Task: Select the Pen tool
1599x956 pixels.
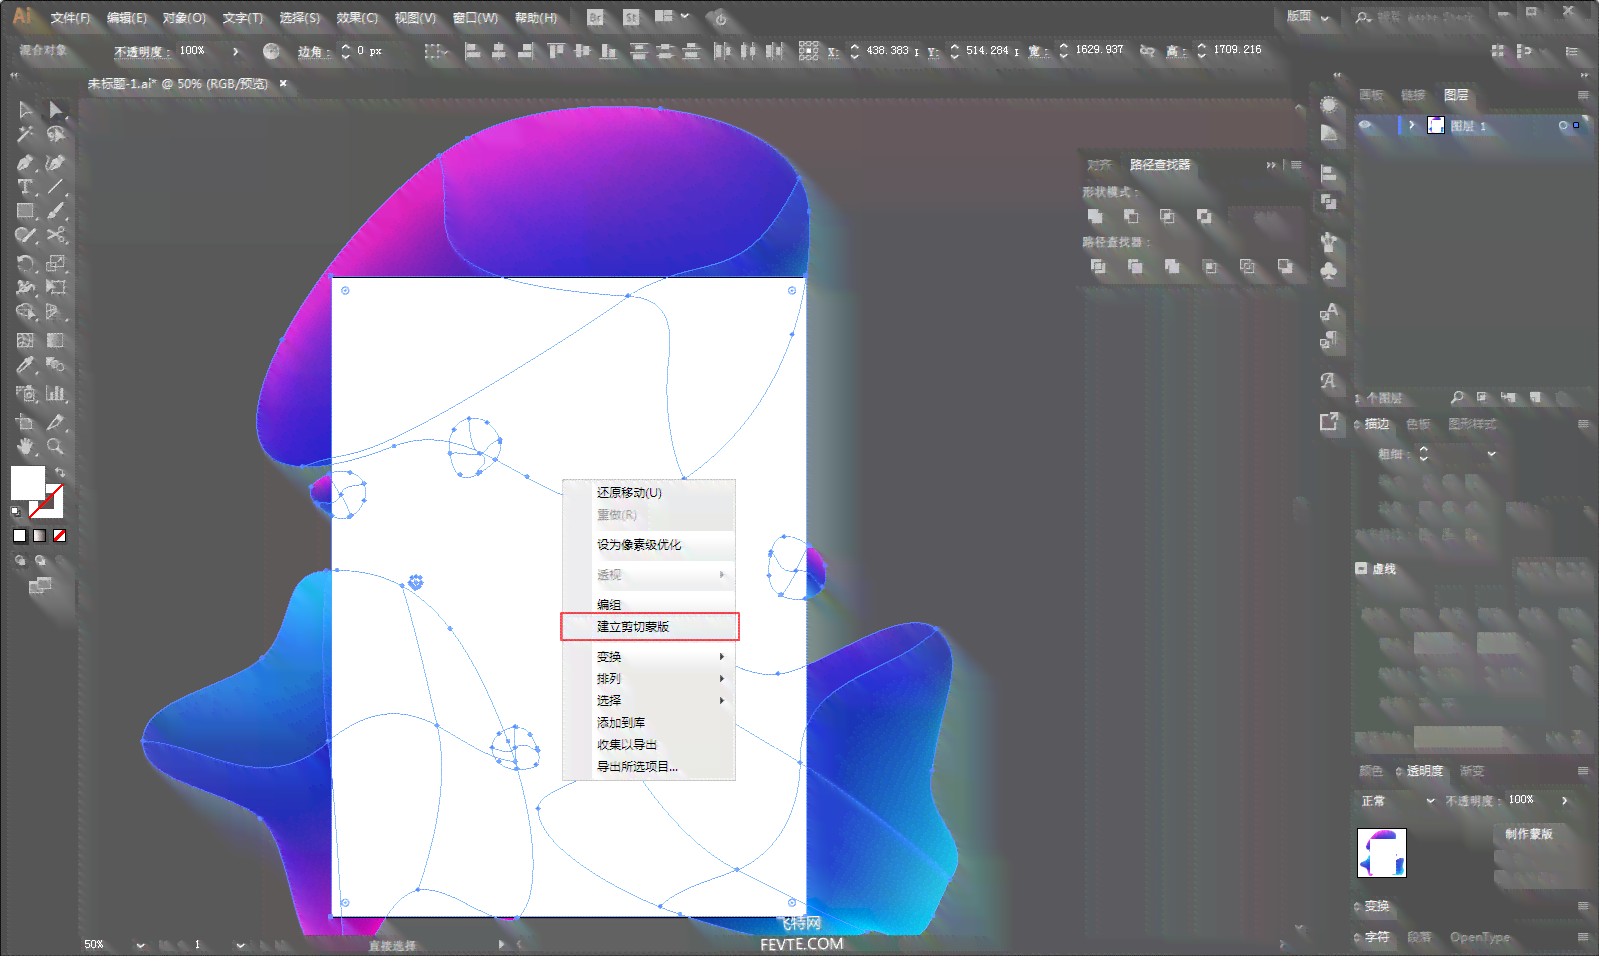Action: click(26, 162)
